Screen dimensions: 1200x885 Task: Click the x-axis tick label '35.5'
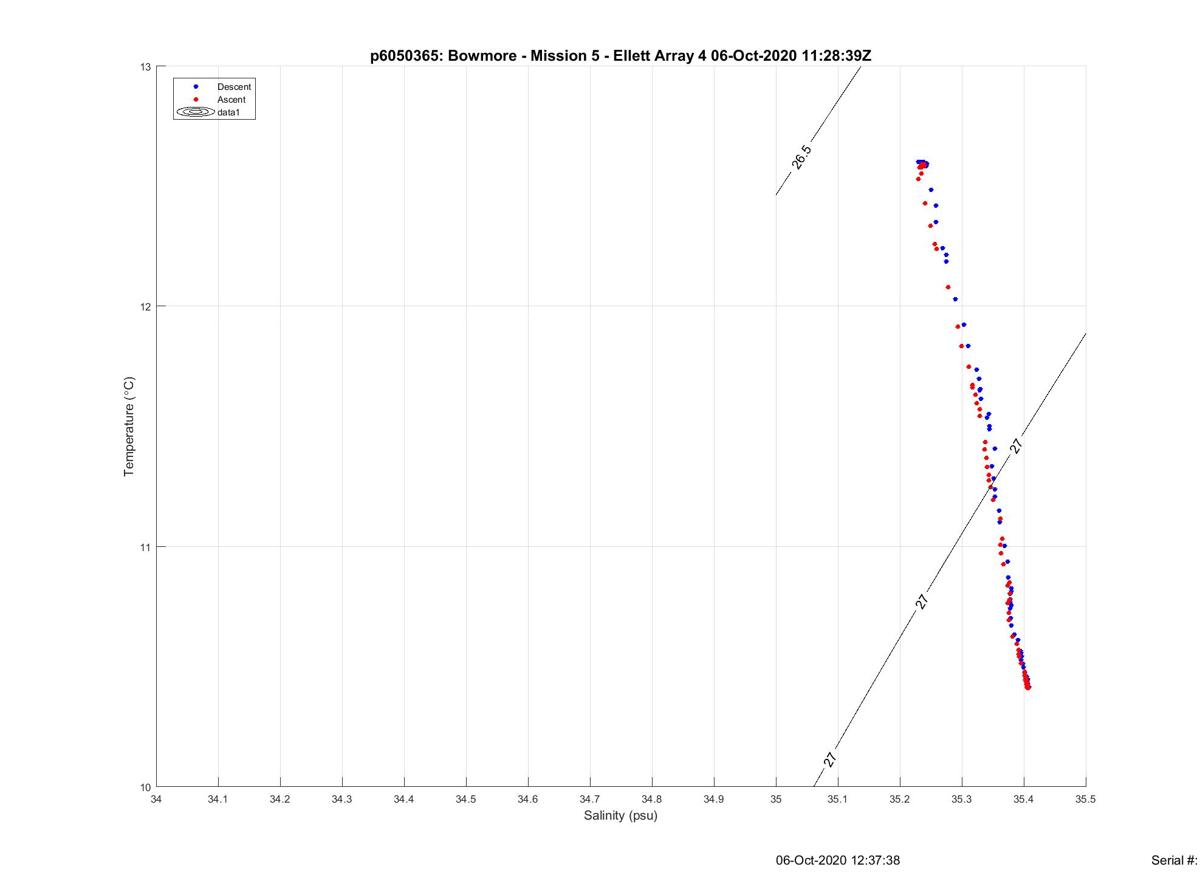(1086, 800)
